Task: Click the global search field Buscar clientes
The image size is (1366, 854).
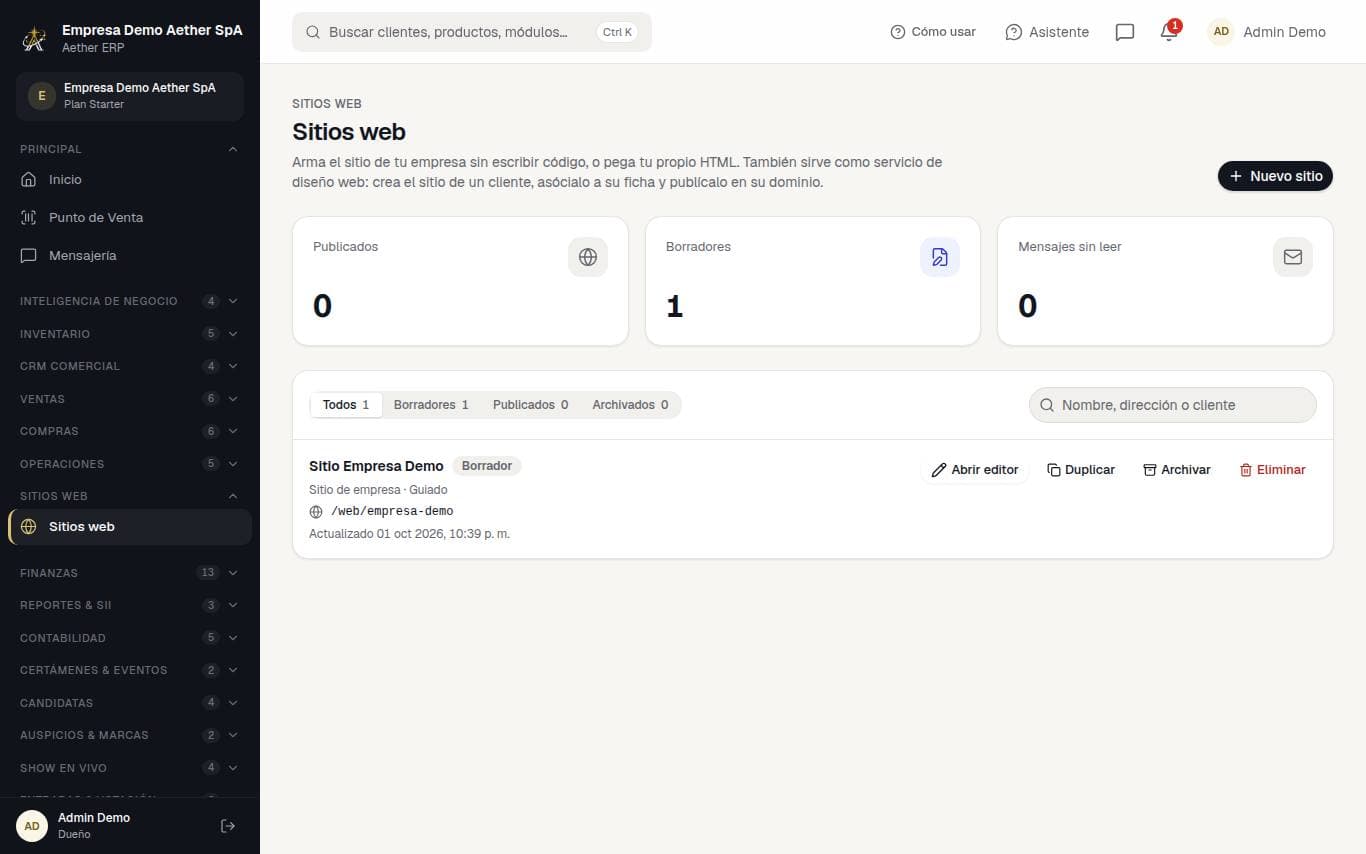Action: (x=472, y=32)
